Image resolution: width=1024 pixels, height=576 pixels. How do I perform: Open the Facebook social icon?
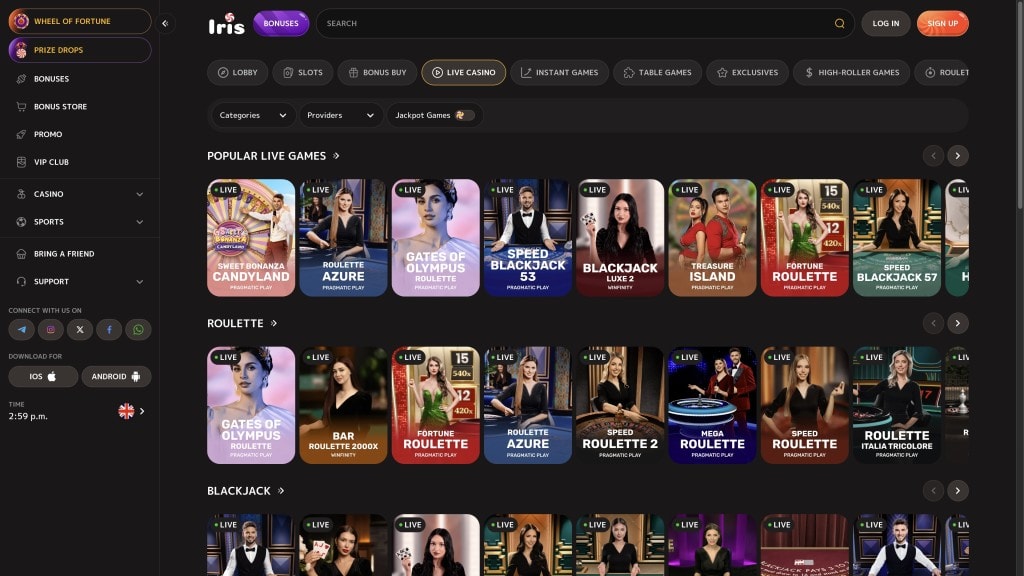[109, 330]
